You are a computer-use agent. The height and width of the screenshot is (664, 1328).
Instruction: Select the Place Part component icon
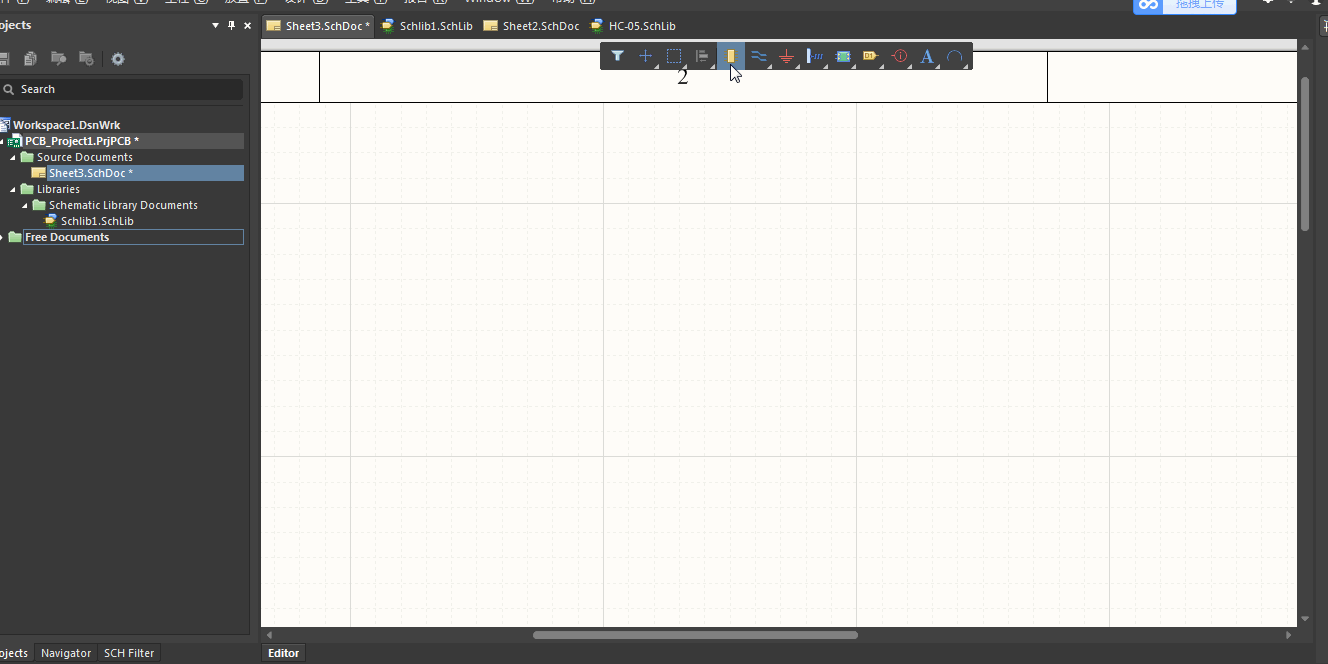pos(731,56)
